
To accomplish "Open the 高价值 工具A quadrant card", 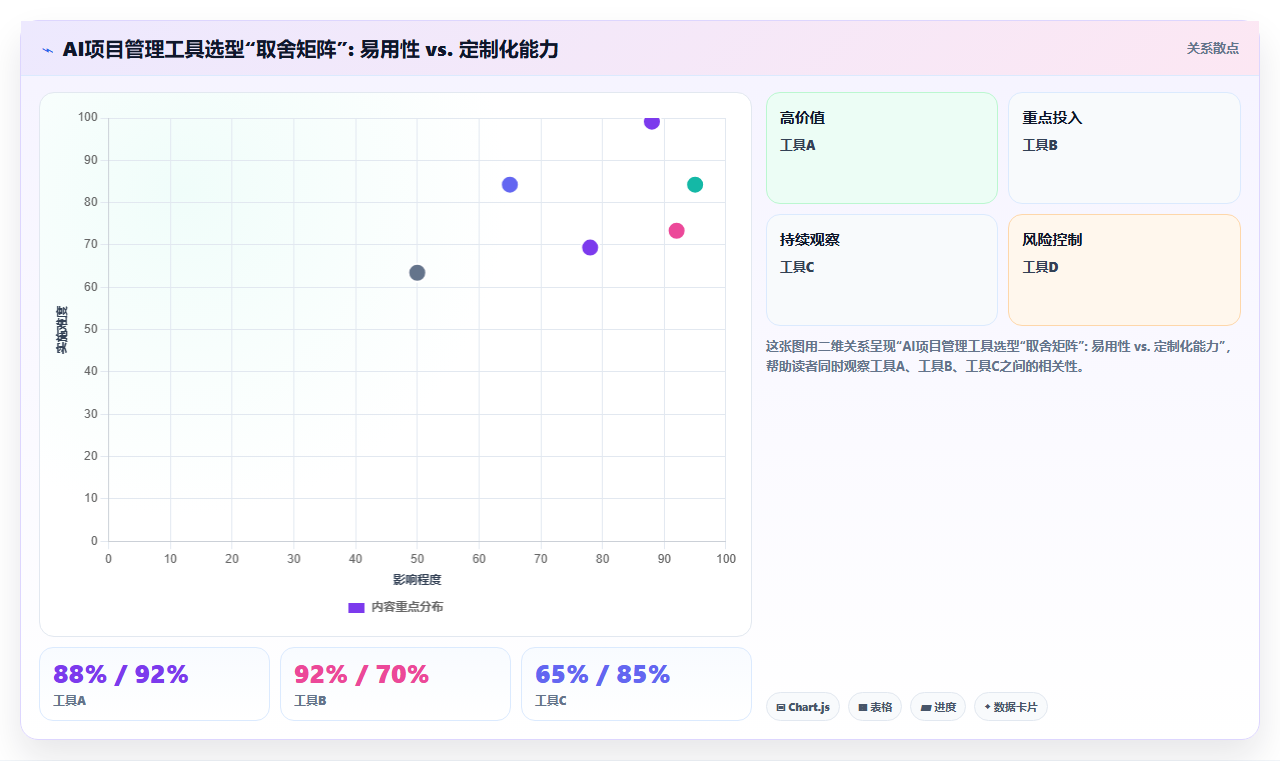I will click(x=882, y=148).
